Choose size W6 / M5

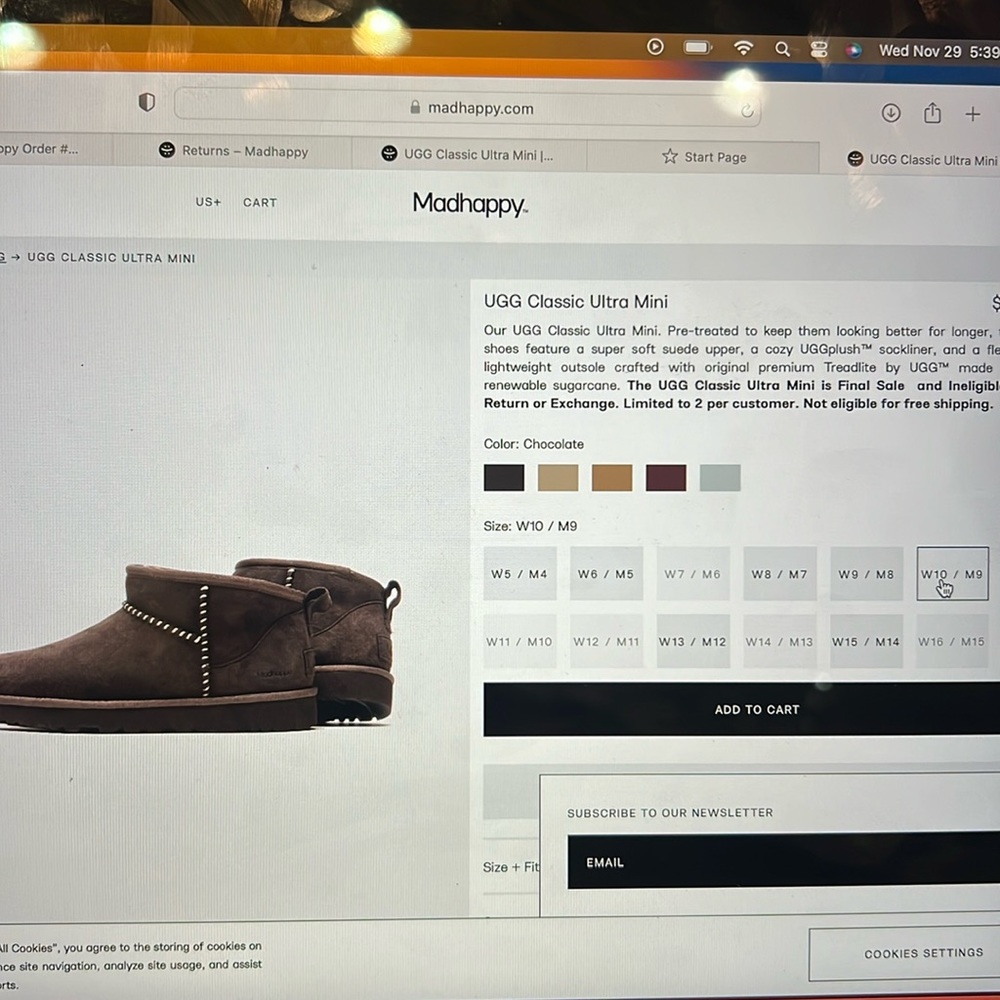606,573
